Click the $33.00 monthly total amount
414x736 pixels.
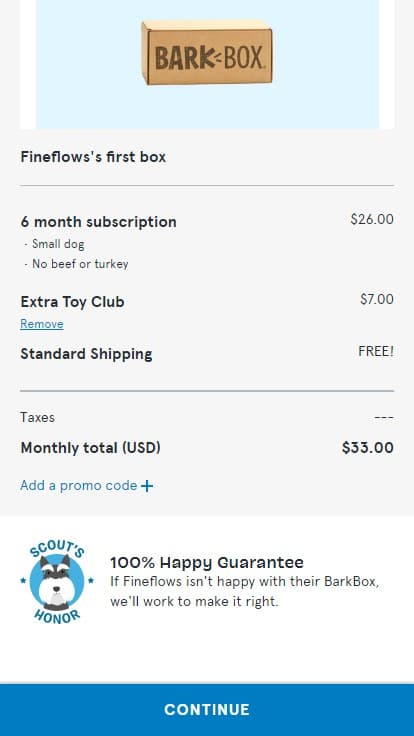(368, 448)
